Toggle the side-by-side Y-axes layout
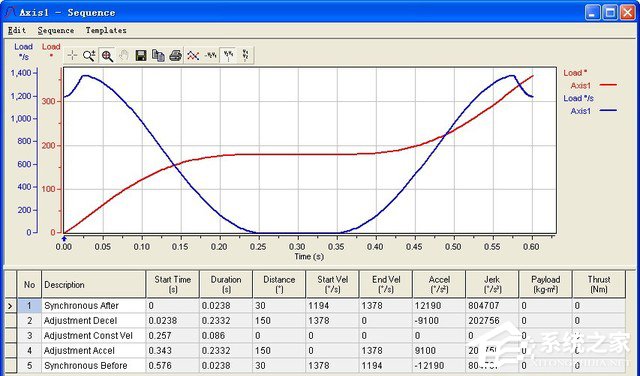The image size is (640, 376). (228, 56)
